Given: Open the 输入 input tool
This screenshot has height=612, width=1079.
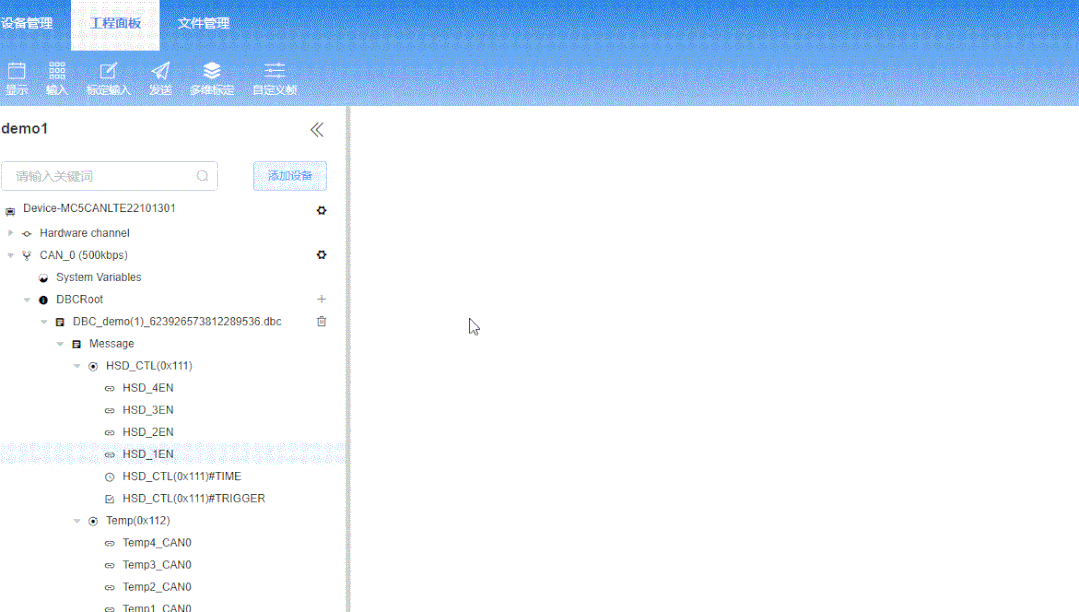Looking at the screenshot, I should (57, 78).
